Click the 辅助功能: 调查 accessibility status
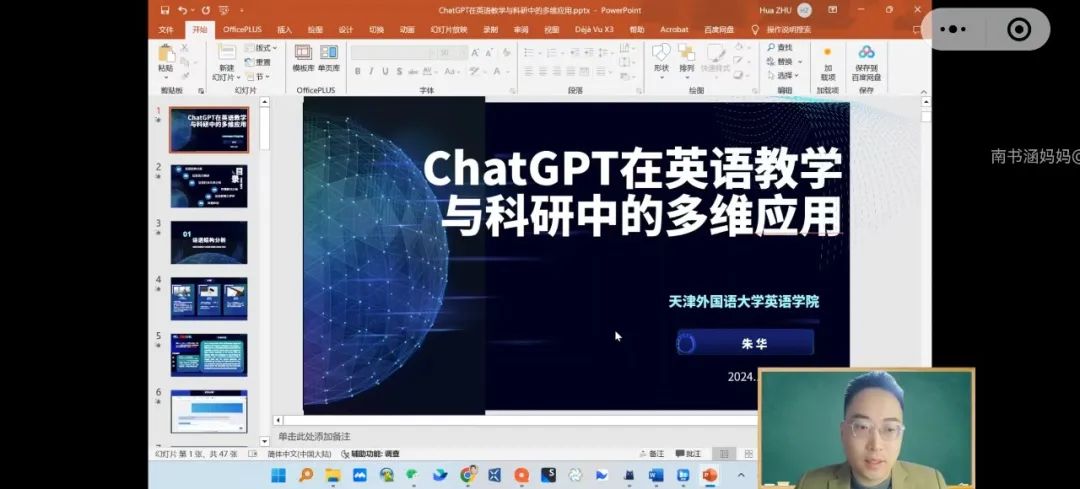 (371, 454)
